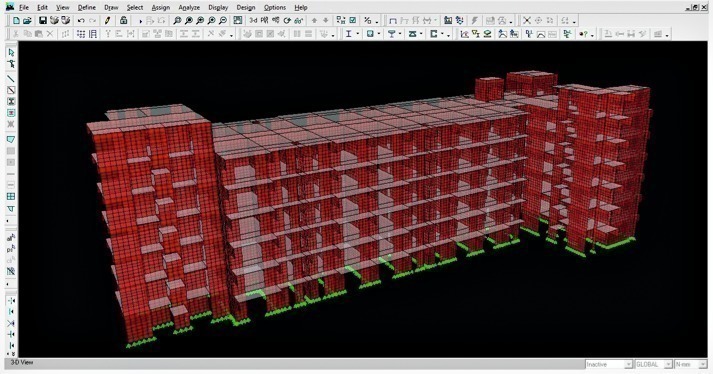Open the Define menu
The height and width of the screenshot is (374, 713).
(86, 7)
